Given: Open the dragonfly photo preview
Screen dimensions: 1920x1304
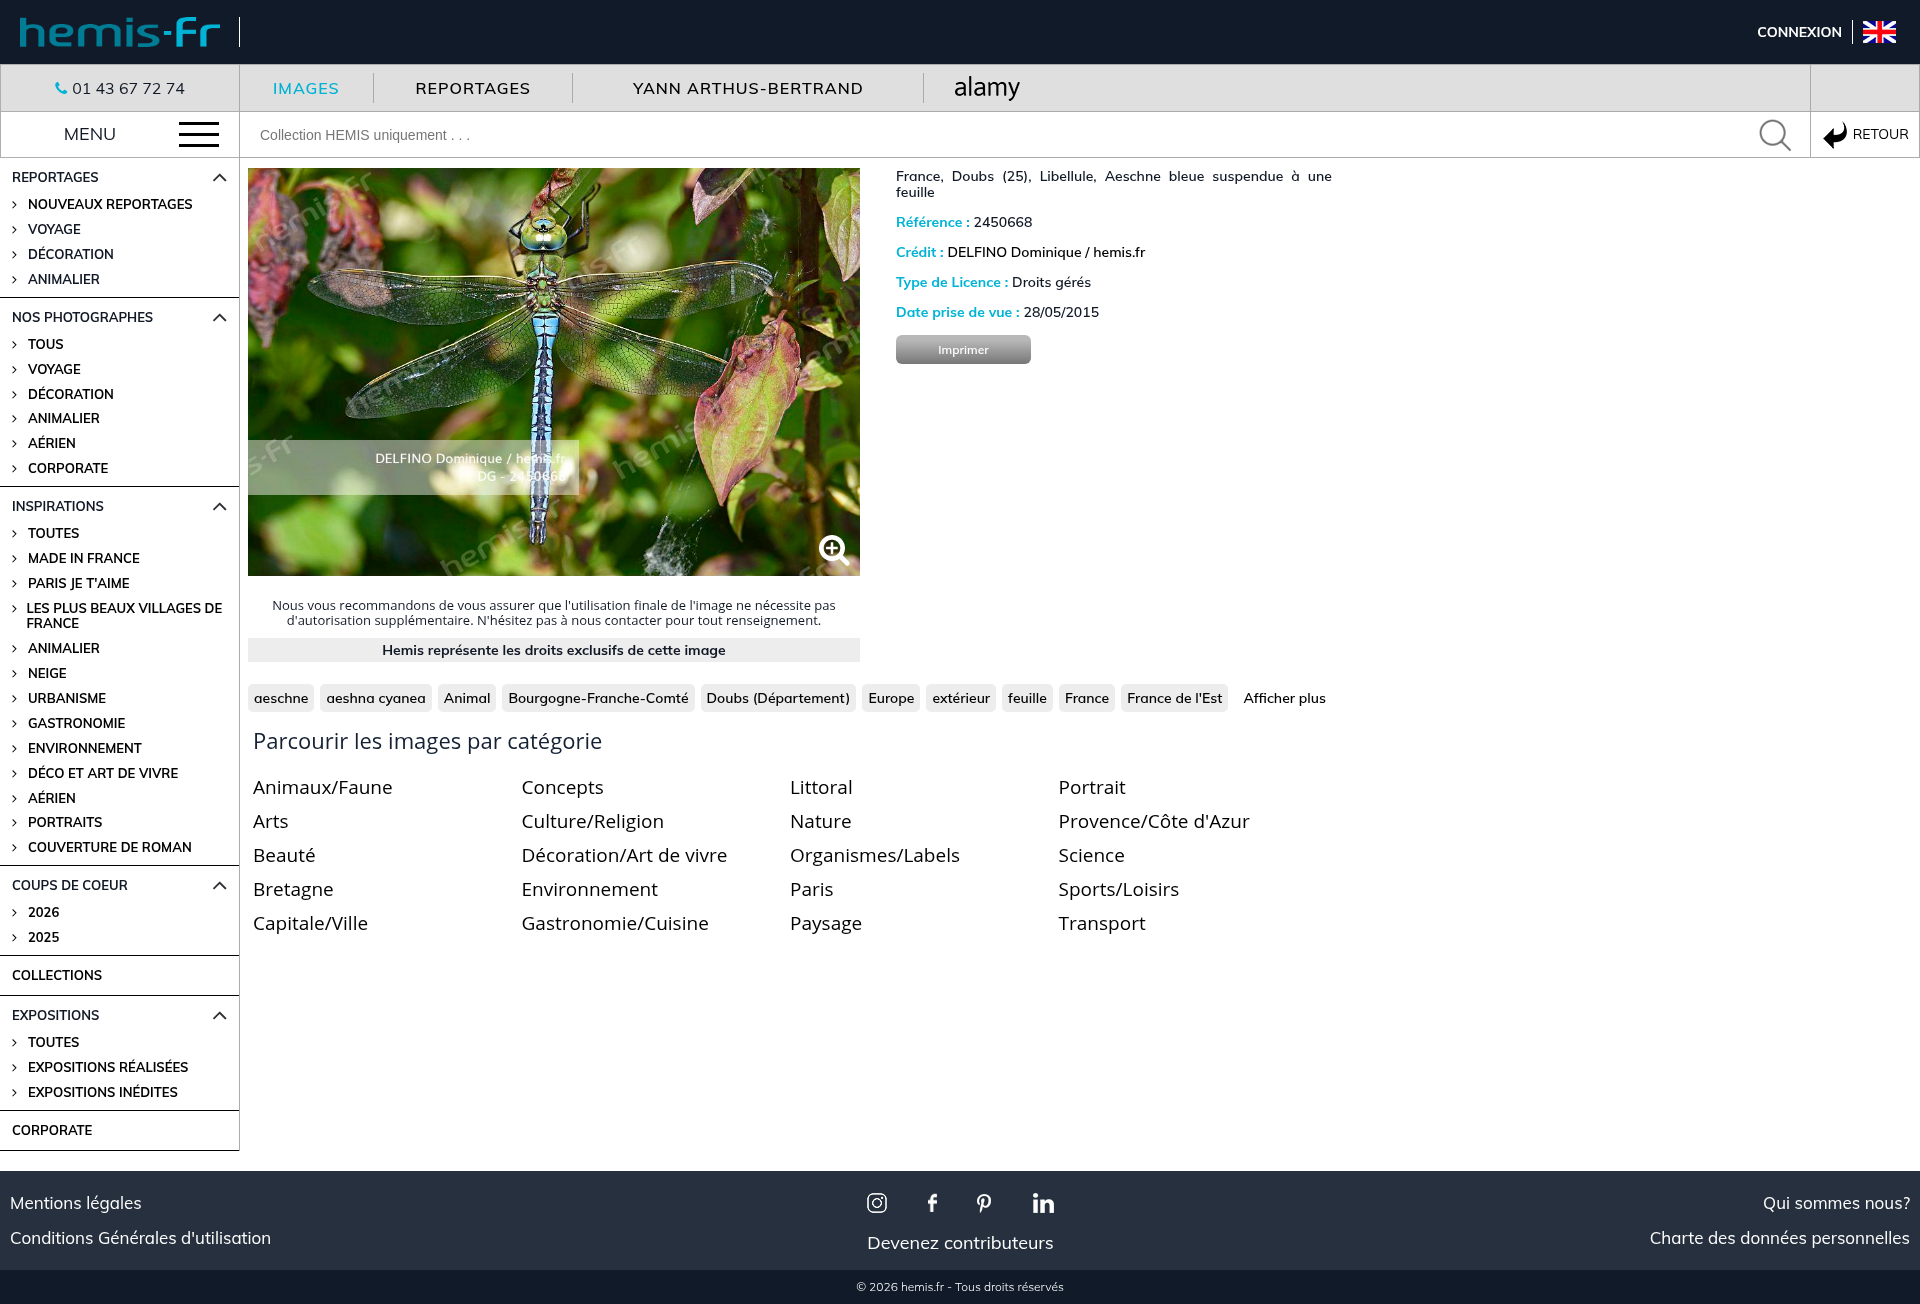Looking at the screenshot, I should tap(554, 372).
